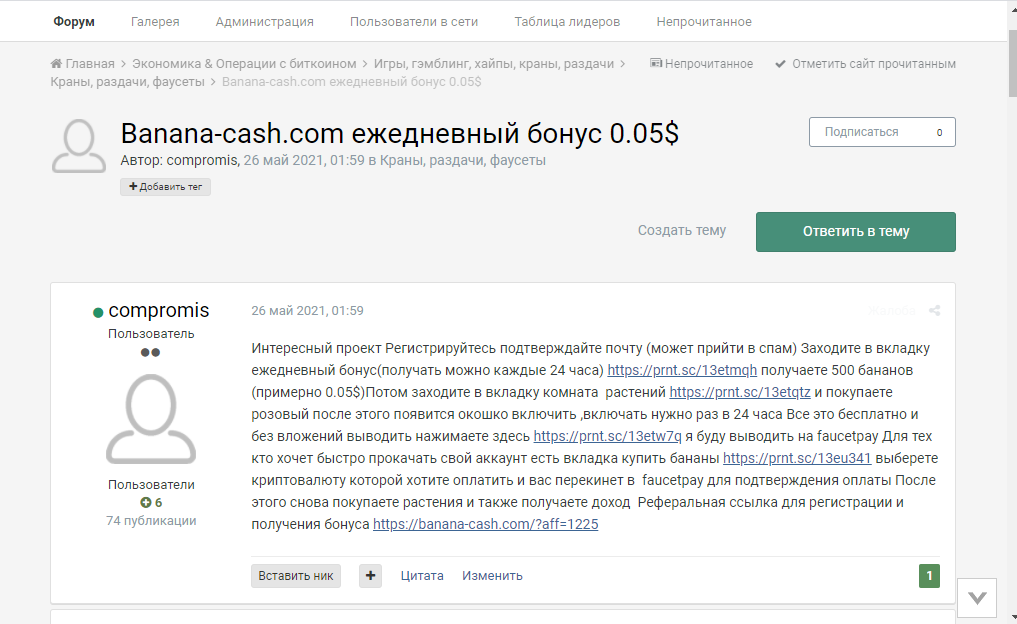Click 74 публикации text
The image size is (1017, 624).
coord(151,521)
